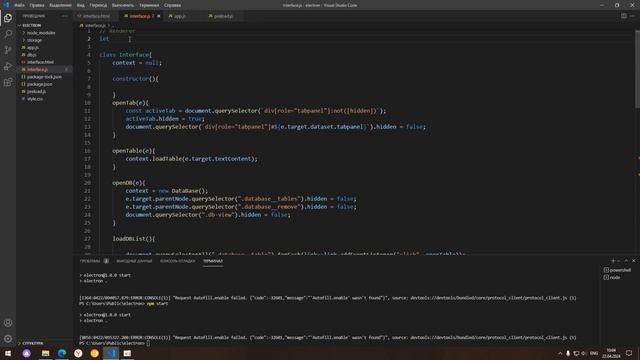
Task: Open the Explorer view in activity bar
Action: tap(8, 18)
